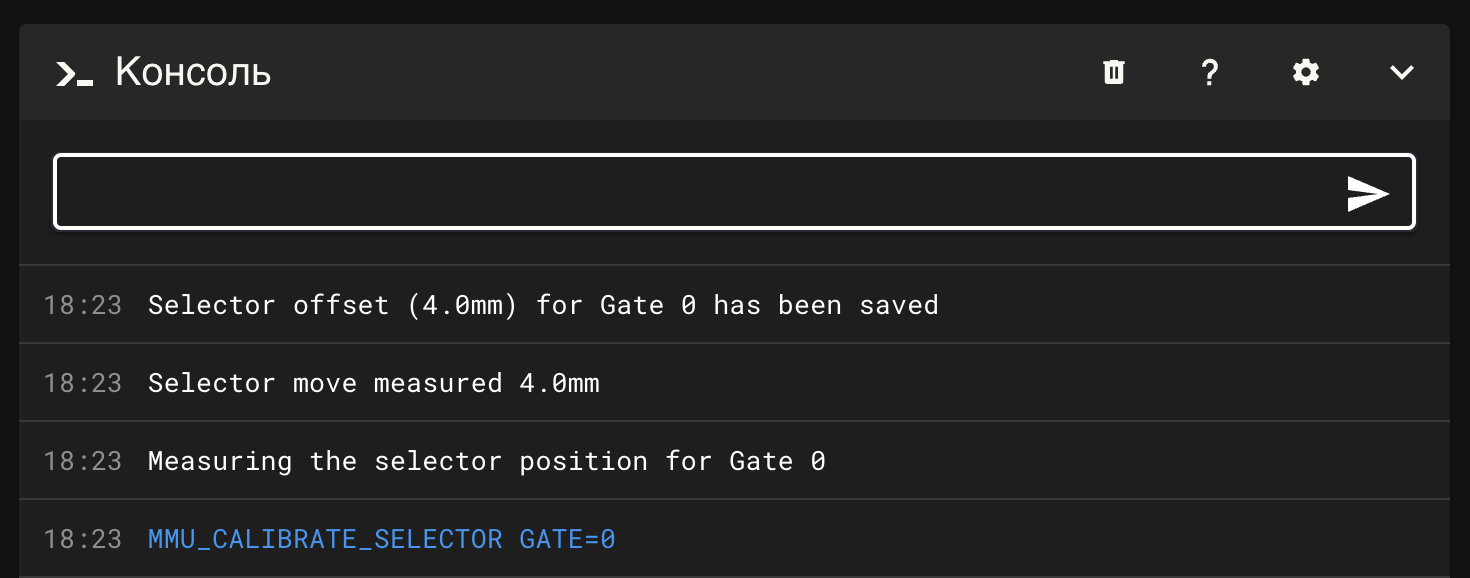Click 'has been saved' text in first log line
Image resolution: width=1470 pixels, height=578 pixels.
826,305
